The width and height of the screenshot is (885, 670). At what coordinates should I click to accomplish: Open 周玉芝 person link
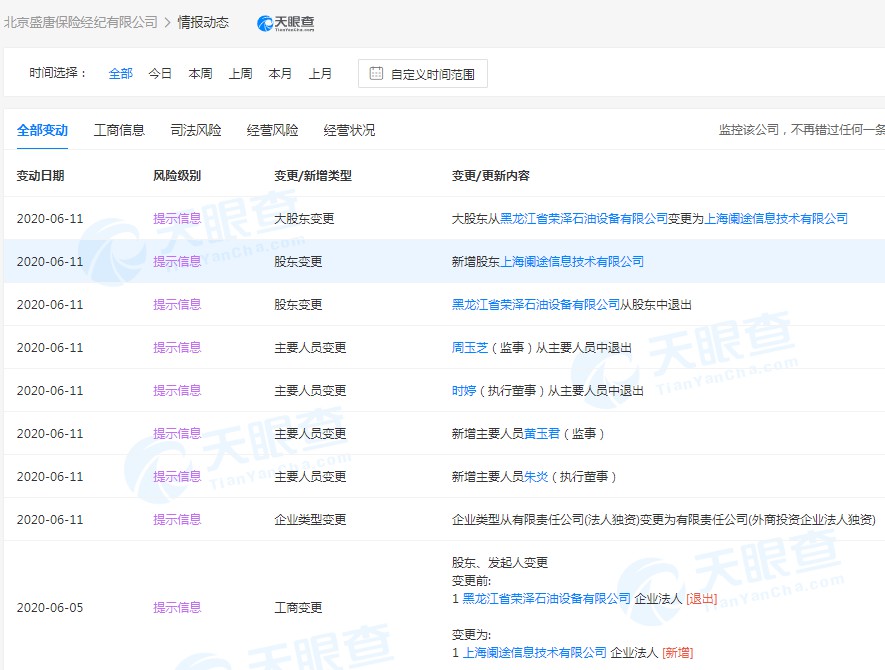point(470,347)
